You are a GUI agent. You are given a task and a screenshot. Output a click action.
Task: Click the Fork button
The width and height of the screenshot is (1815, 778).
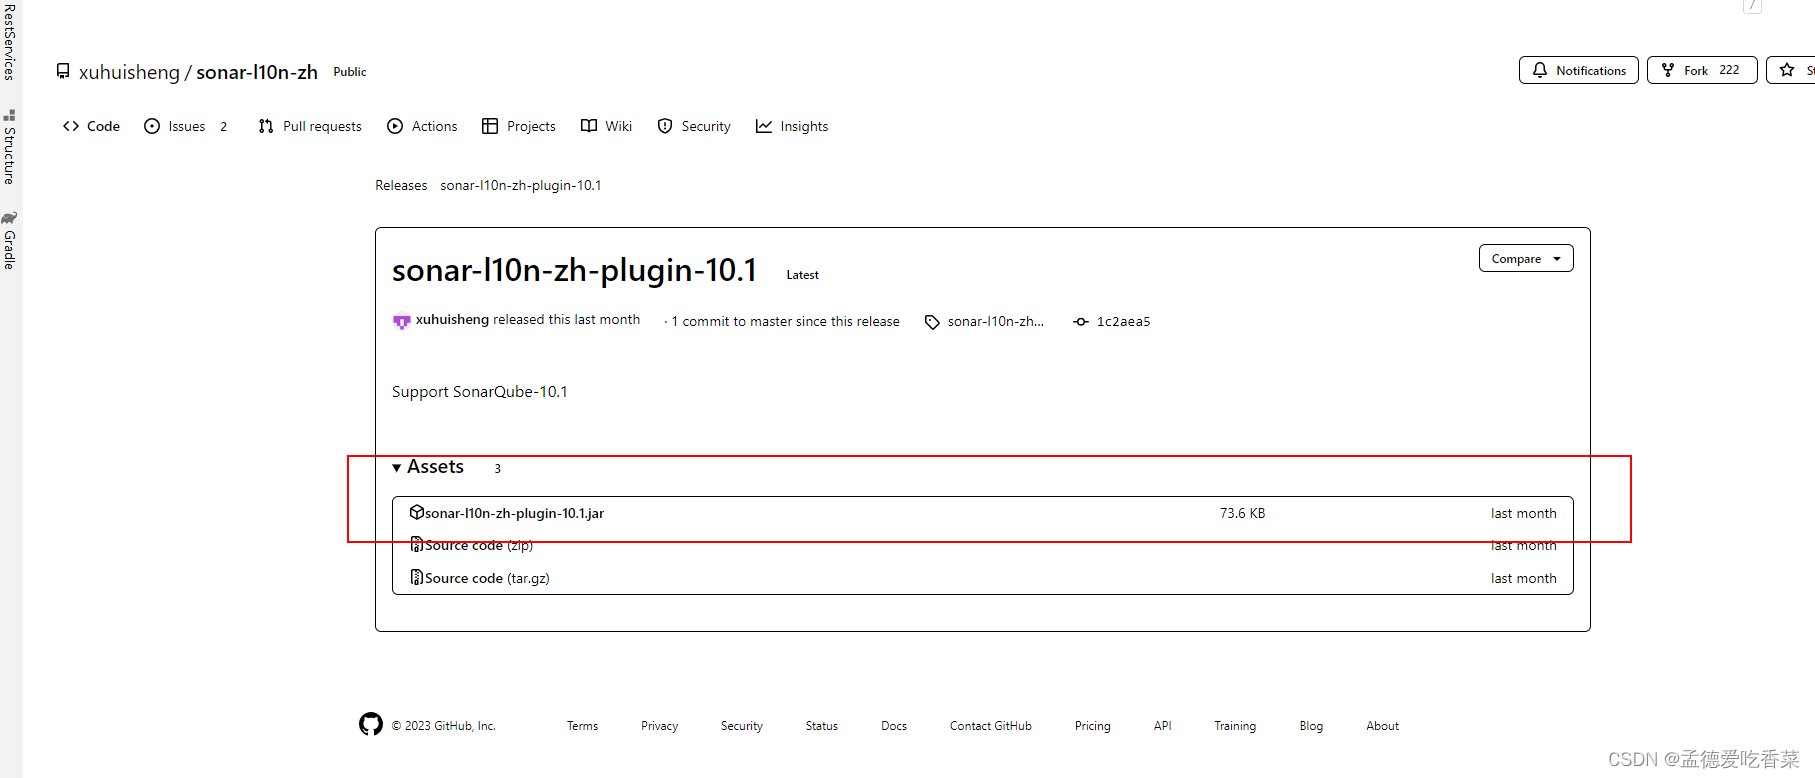point(1701,70)
